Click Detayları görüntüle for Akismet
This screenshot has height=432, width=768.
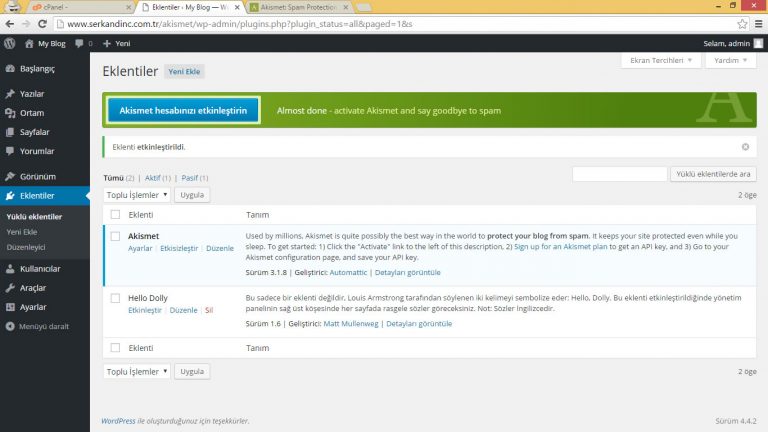[408, 272]
